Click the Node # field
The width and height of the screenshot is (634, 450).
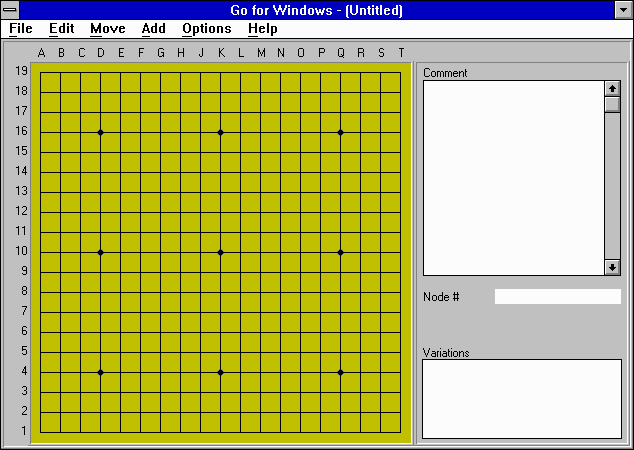558,296
